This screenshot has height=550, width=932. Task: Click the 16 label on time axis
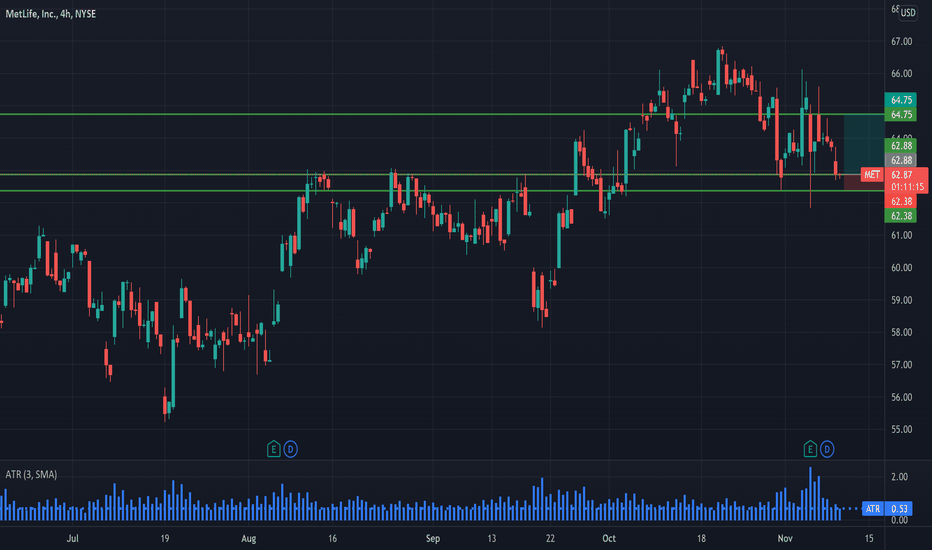[332, 538]
